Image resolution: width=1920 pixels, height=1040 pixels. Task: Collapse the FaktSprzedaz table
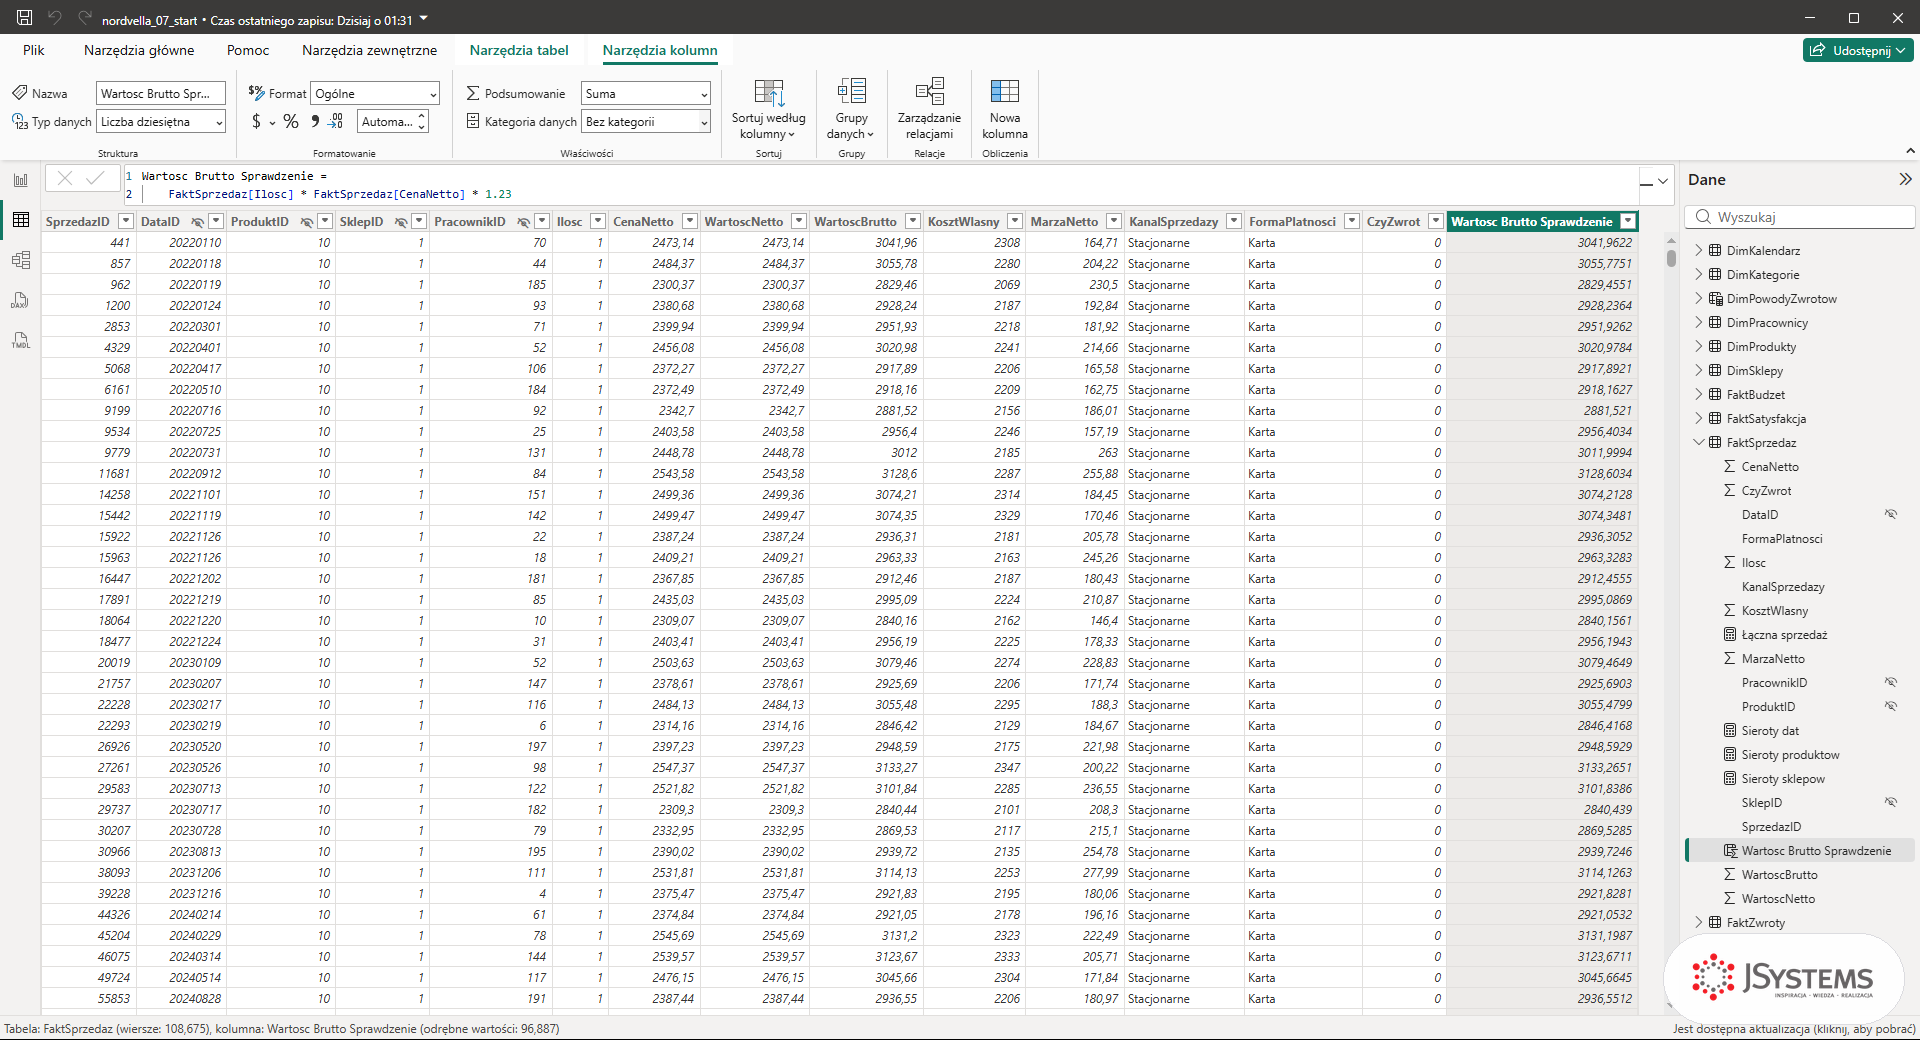pos(1698,442)
